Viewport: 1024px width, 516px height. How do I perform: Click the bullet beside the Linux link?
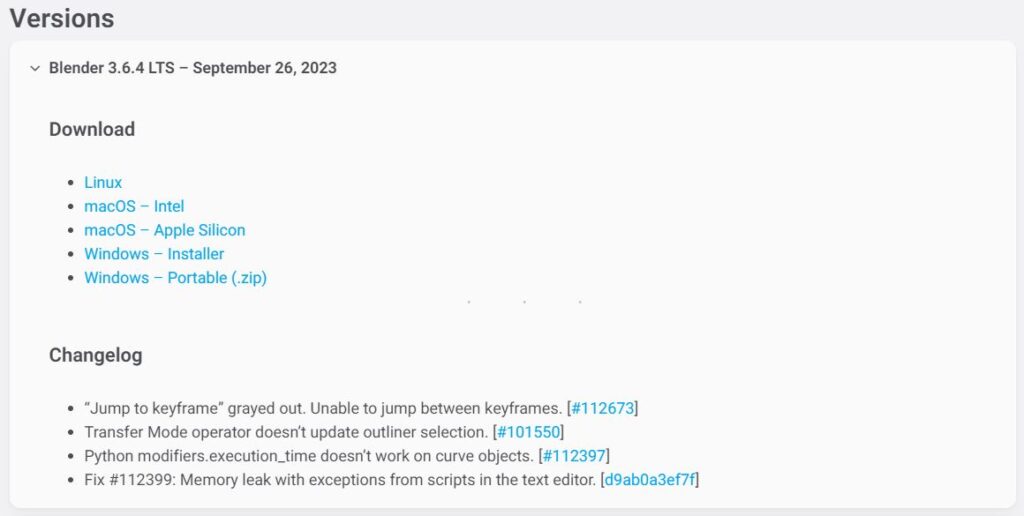click(70, 183)
